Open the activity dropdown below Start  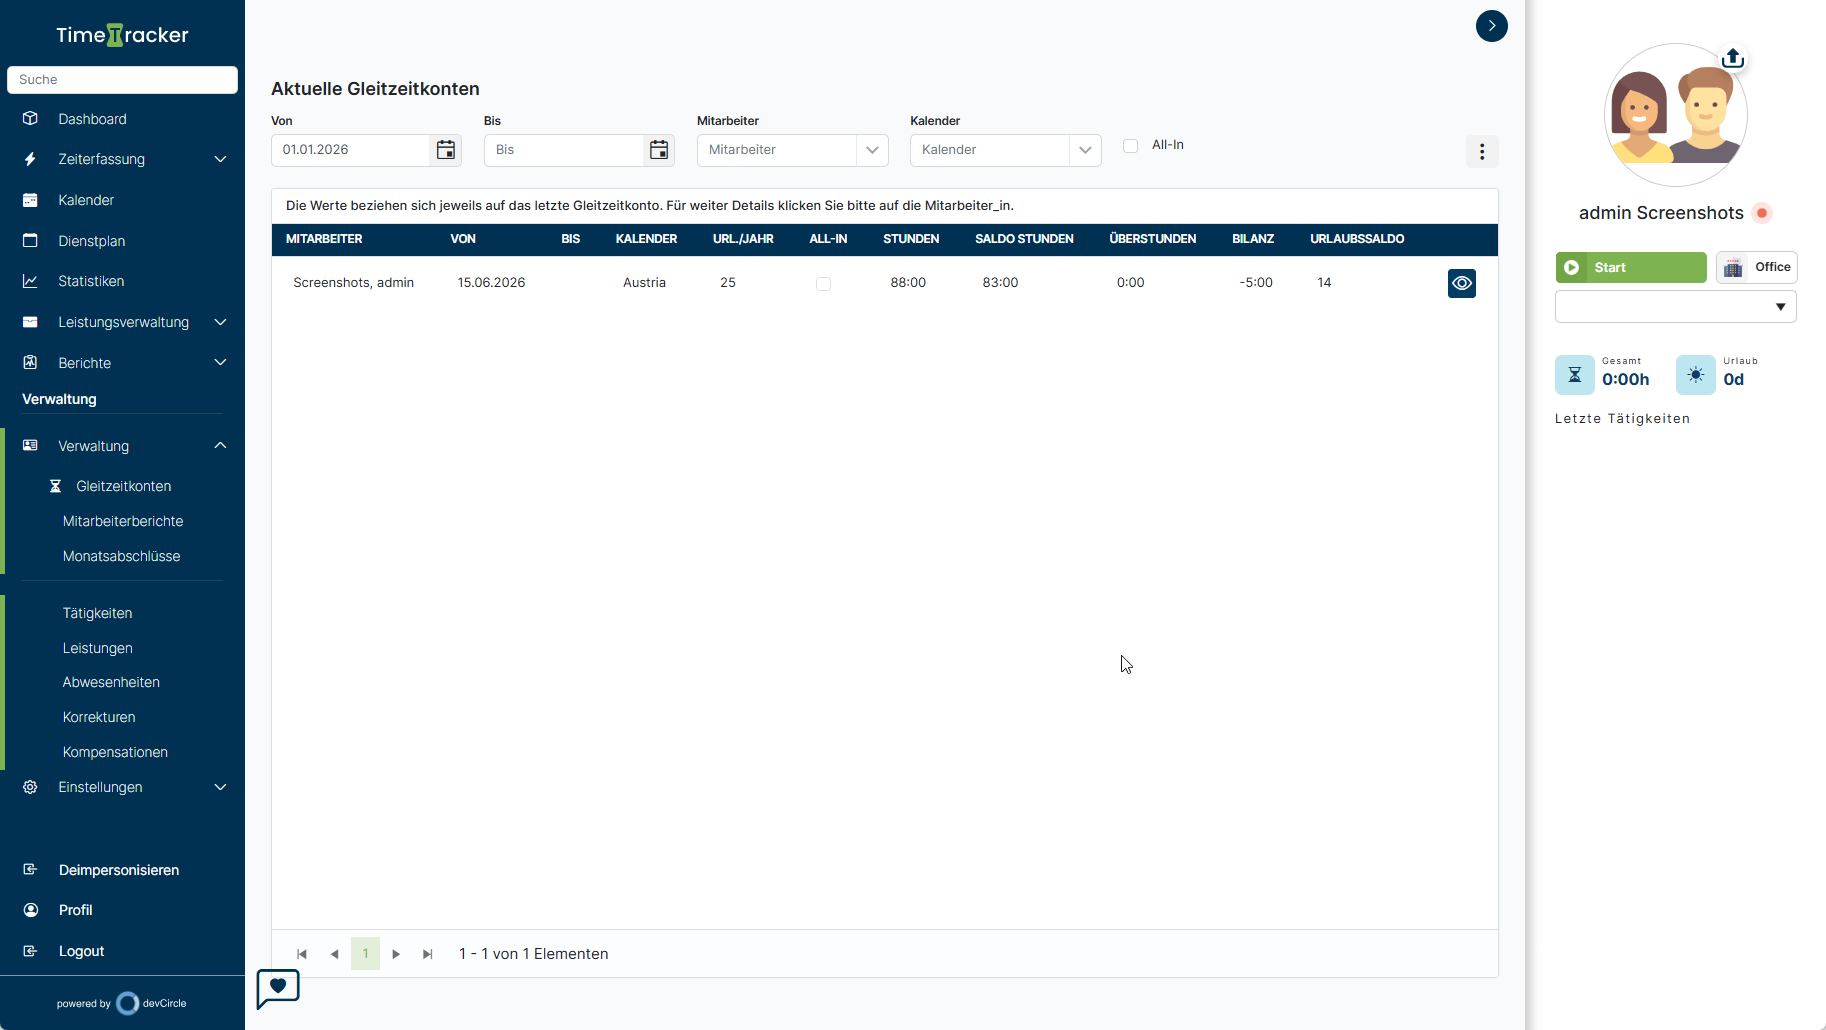pos(1676,307)
